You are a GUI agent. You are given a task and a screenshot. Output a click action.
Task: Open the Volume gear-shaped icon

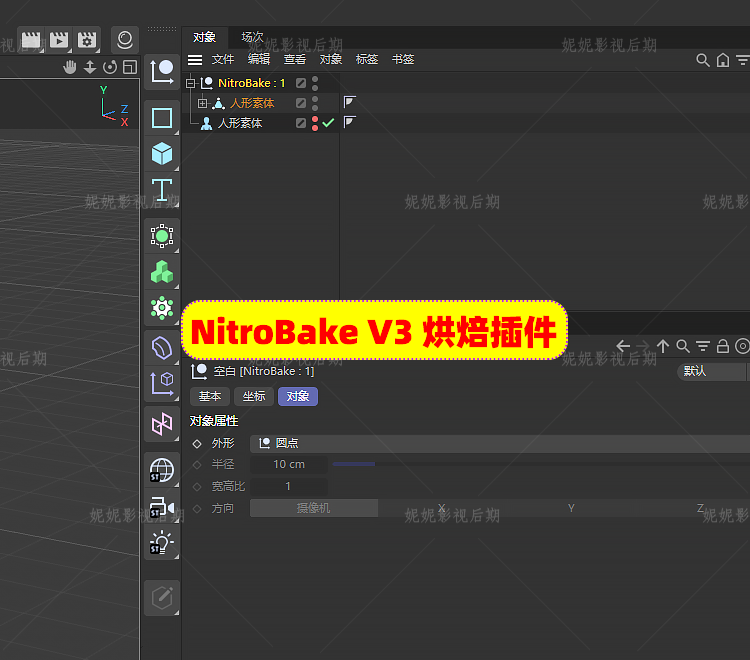click(x=162, y=308)
